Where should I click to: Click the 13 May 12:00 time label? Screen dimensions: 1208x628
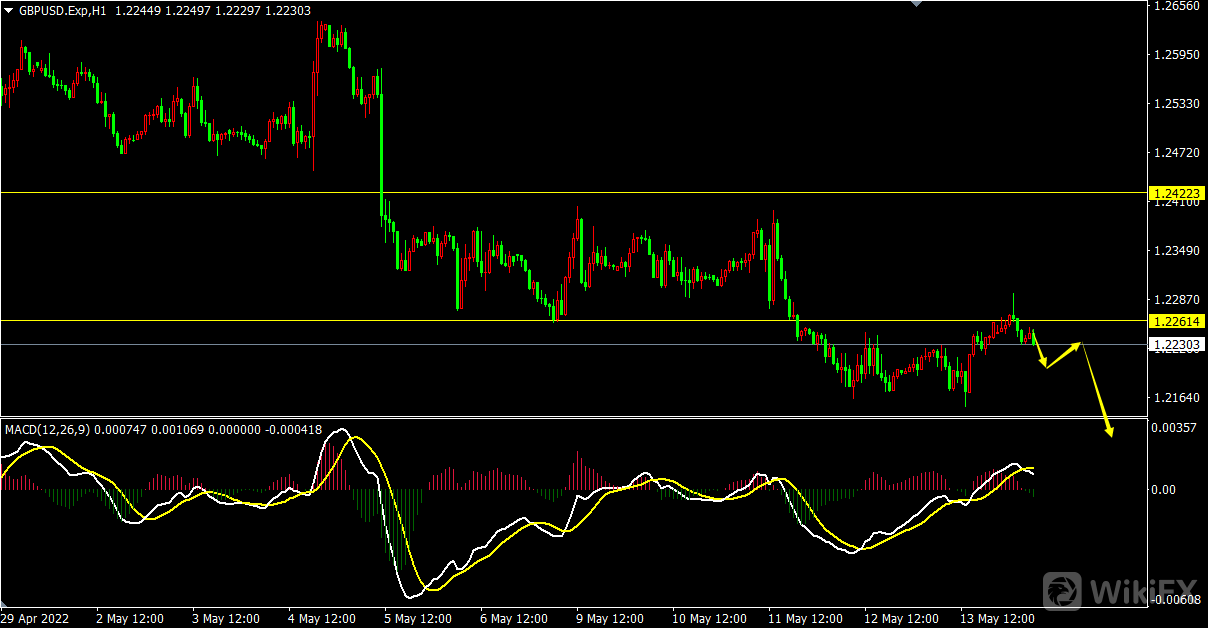(x=999, y=618)
